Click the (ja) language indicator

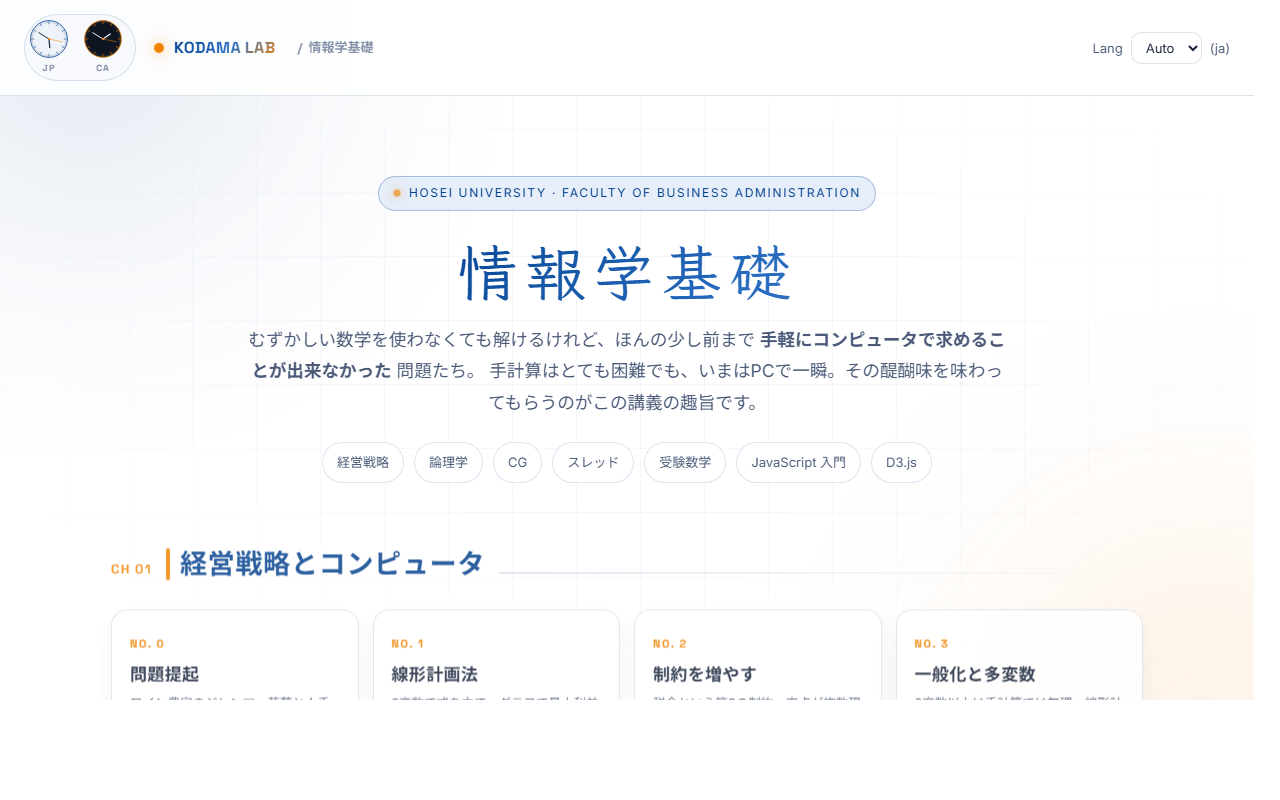1220,48
